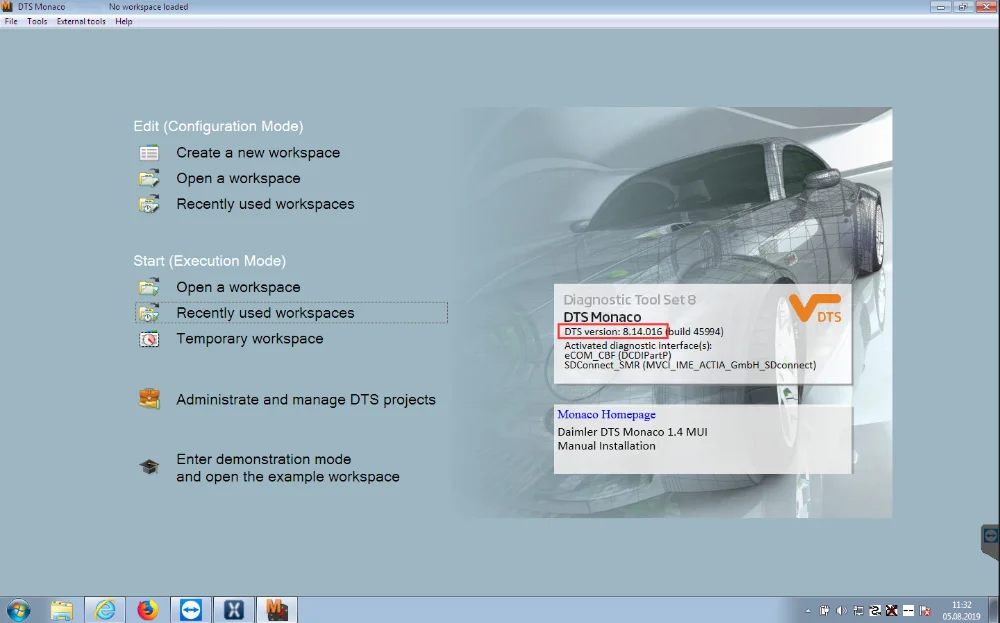1000x623 pixels.
Task: Click the build 45994 text
Action: tap(695, 332)
